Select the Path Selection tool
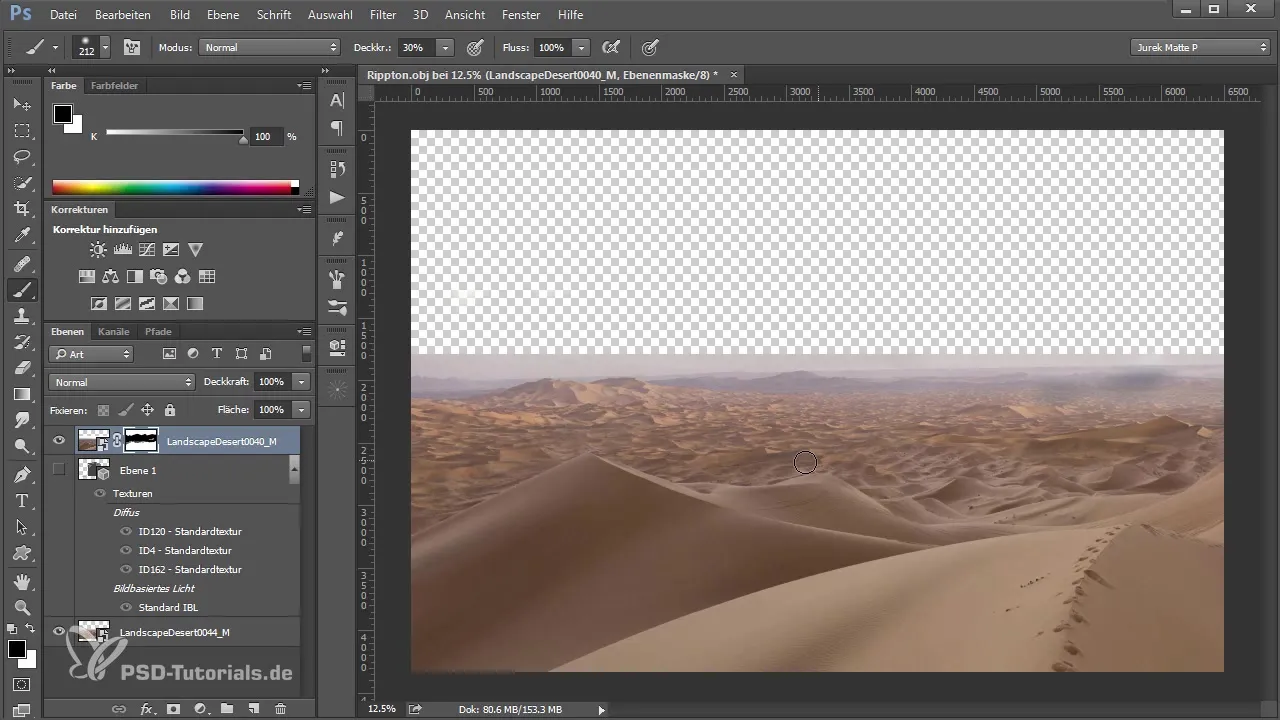The width and height of the screenshot is (1280, 720). coord(22,526)
